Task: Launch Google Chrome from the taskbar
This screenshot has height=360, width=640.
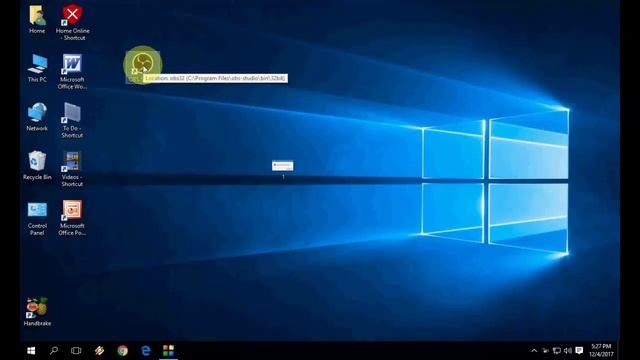Action: (x=122, y=351)
